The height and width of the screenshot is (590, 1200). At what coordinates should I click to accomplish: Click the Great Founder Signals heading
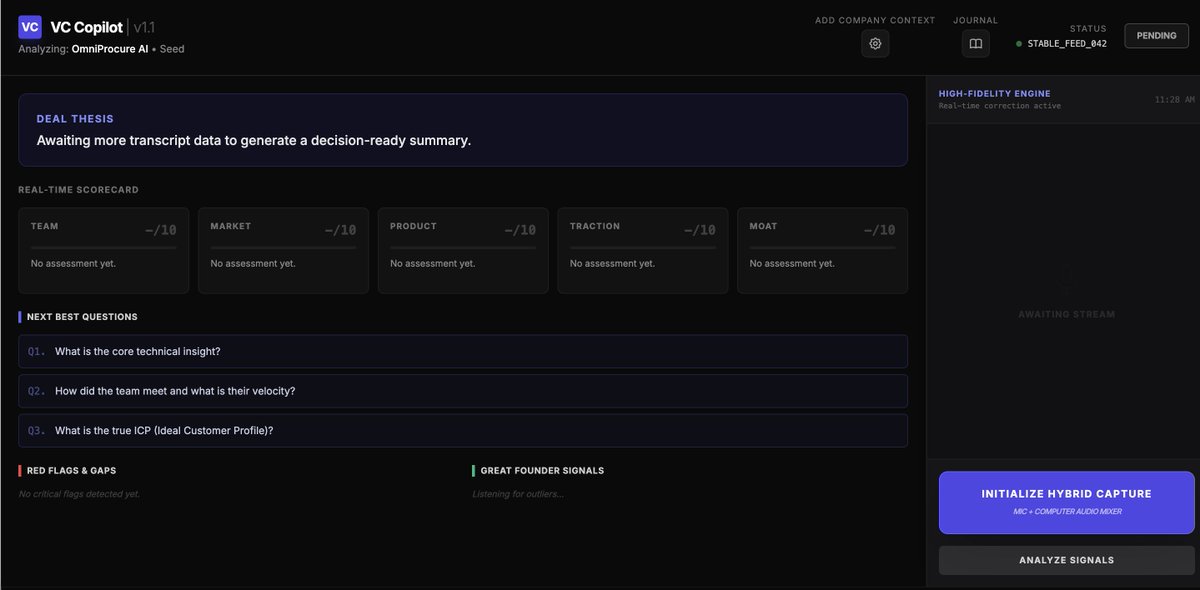coord(542,470)
